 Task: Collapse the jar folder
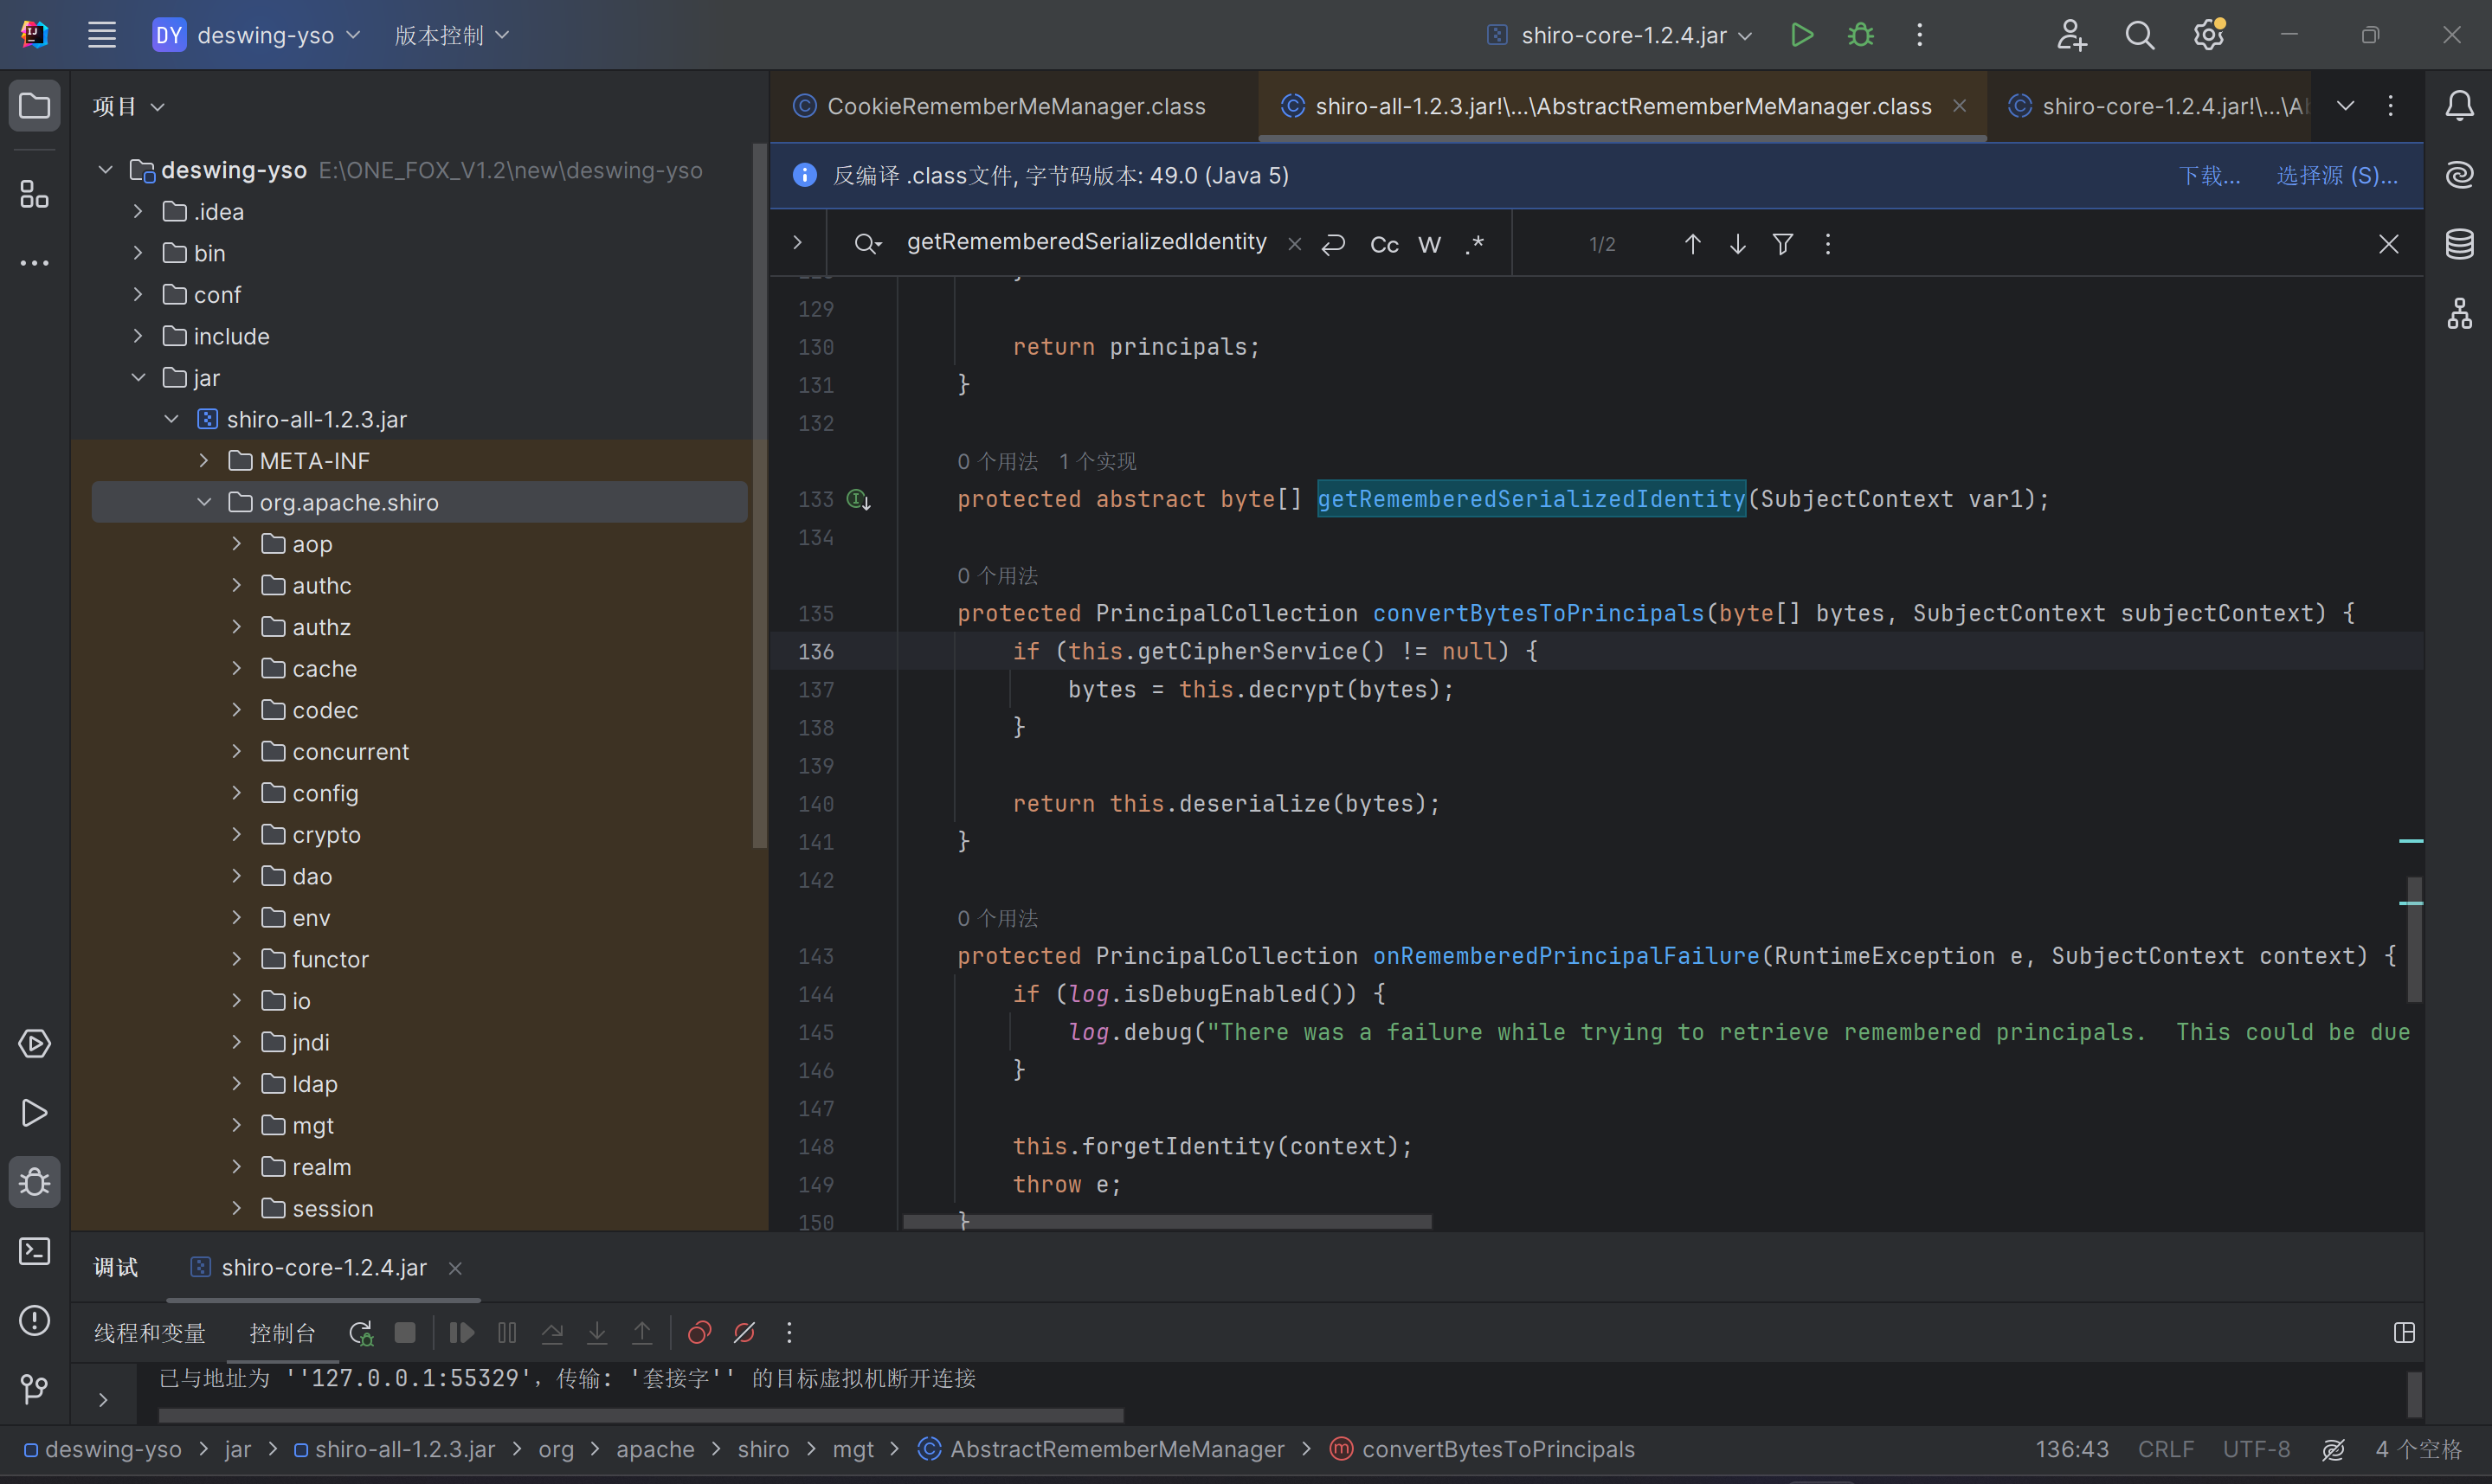click(138, 377)
